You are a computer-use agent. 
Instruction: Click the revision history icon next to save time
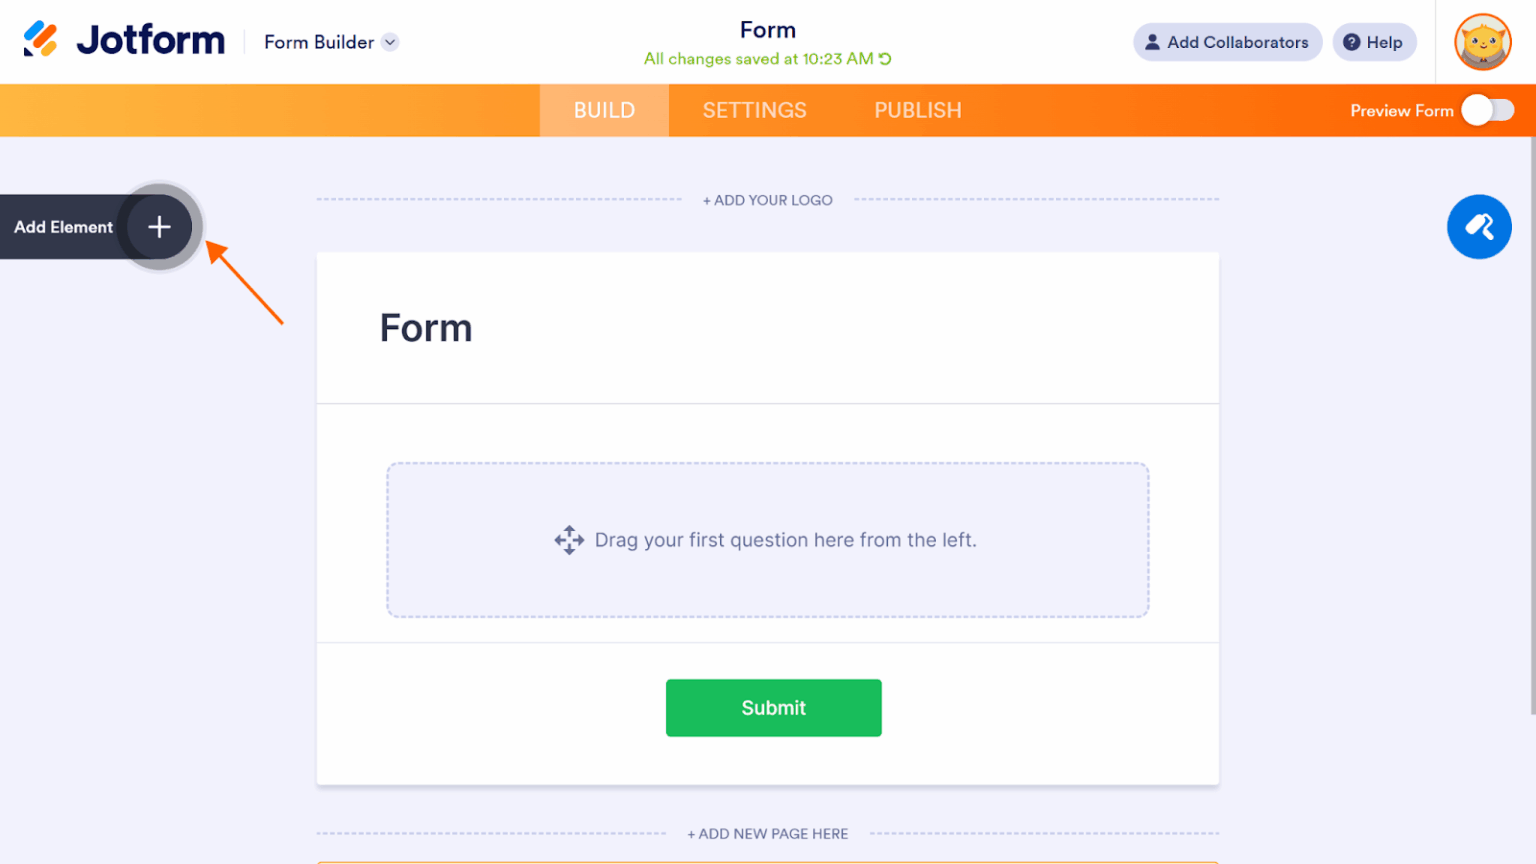coord(884,58)
